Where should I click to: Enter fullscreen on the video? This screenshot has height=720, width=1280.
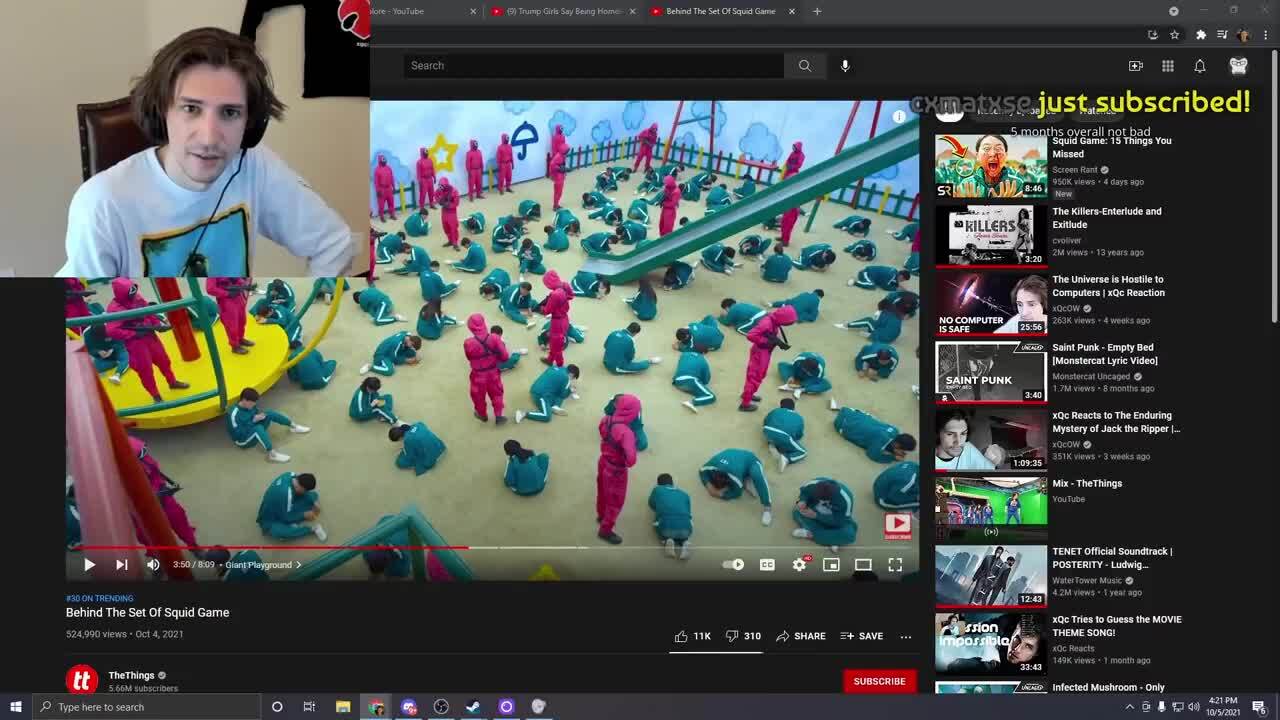[x=895, y=565]
